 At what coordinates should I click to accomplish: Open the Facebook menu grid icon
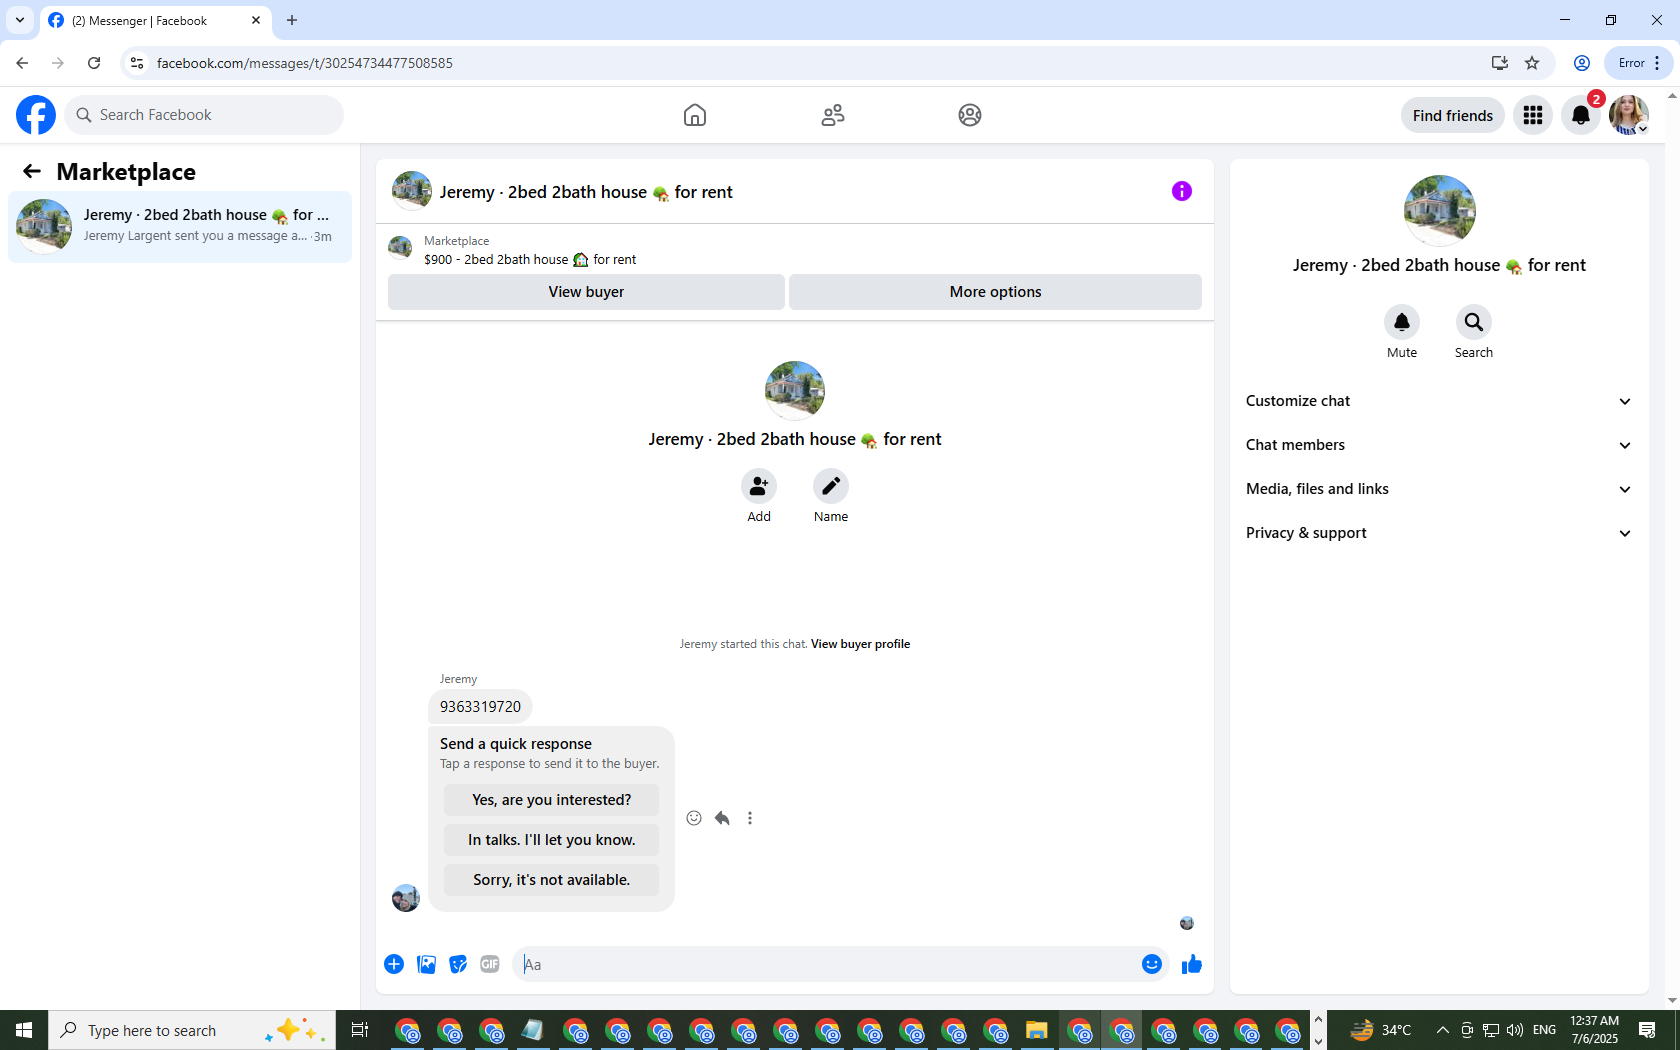tap(1533, 115)
